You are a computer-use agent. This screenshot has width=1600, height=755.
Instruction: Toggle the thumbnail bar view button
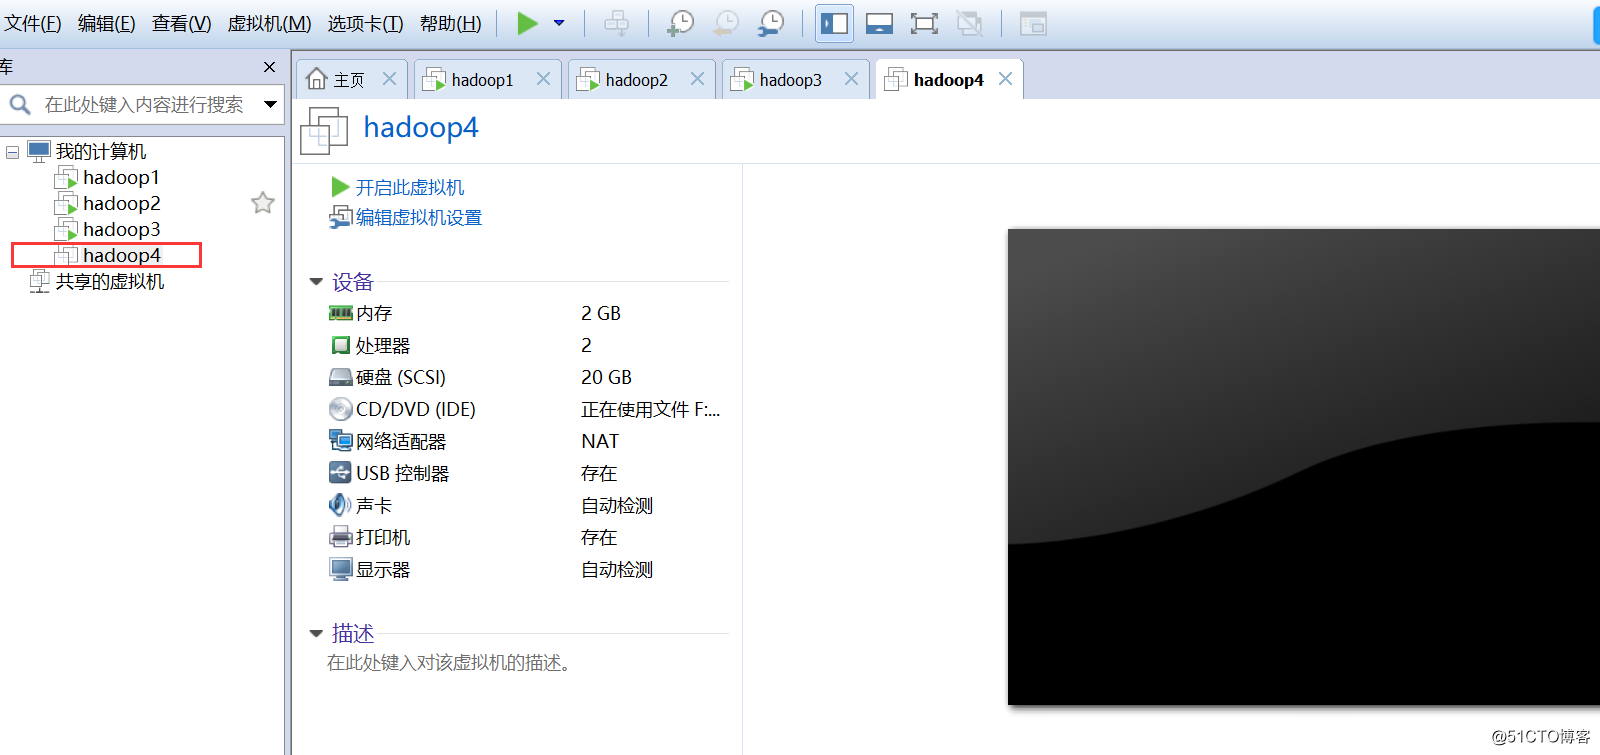tap(879, 23)
